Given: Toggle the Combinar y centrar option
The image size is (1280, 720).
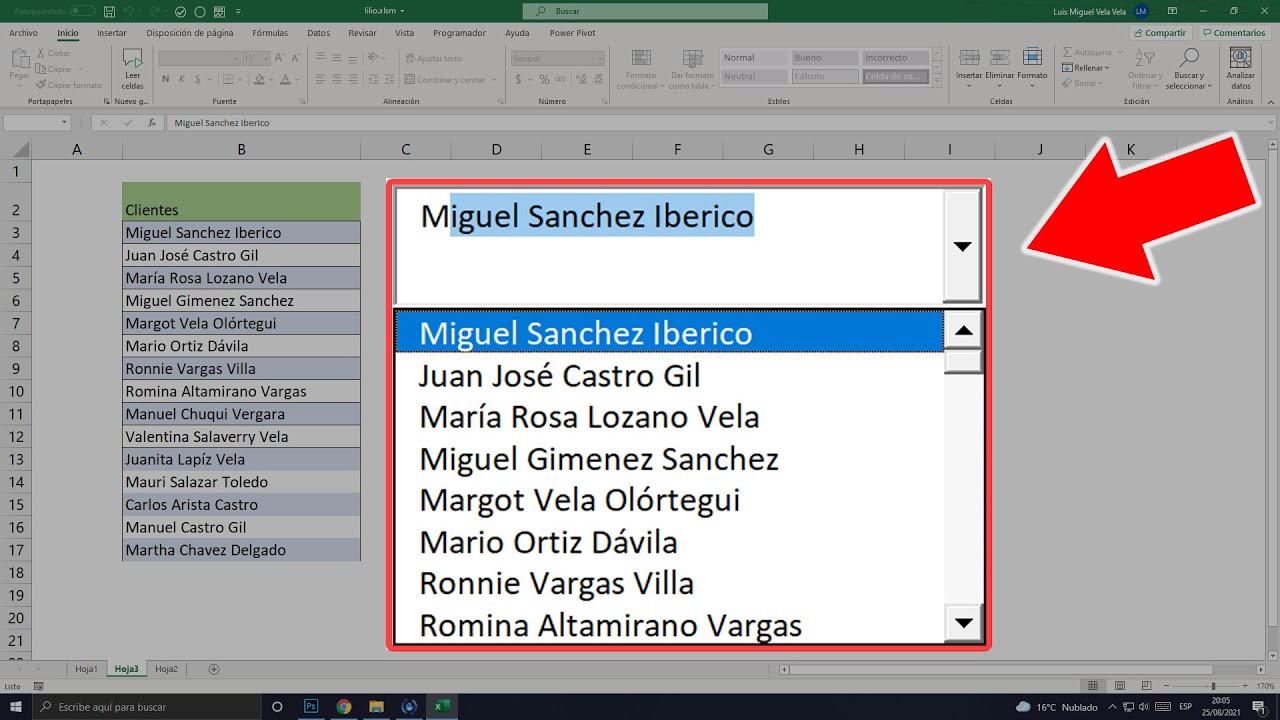Looking at the screenshot, I should 444,80.
